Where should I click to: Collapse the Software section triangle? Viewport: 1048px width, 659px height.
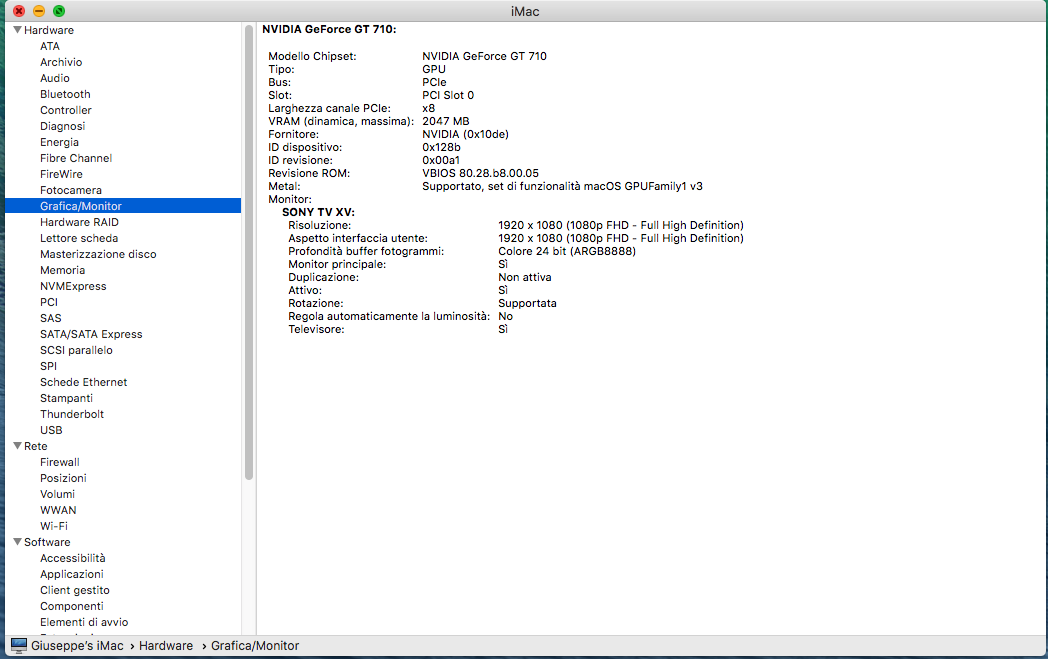tap(17, 541)
